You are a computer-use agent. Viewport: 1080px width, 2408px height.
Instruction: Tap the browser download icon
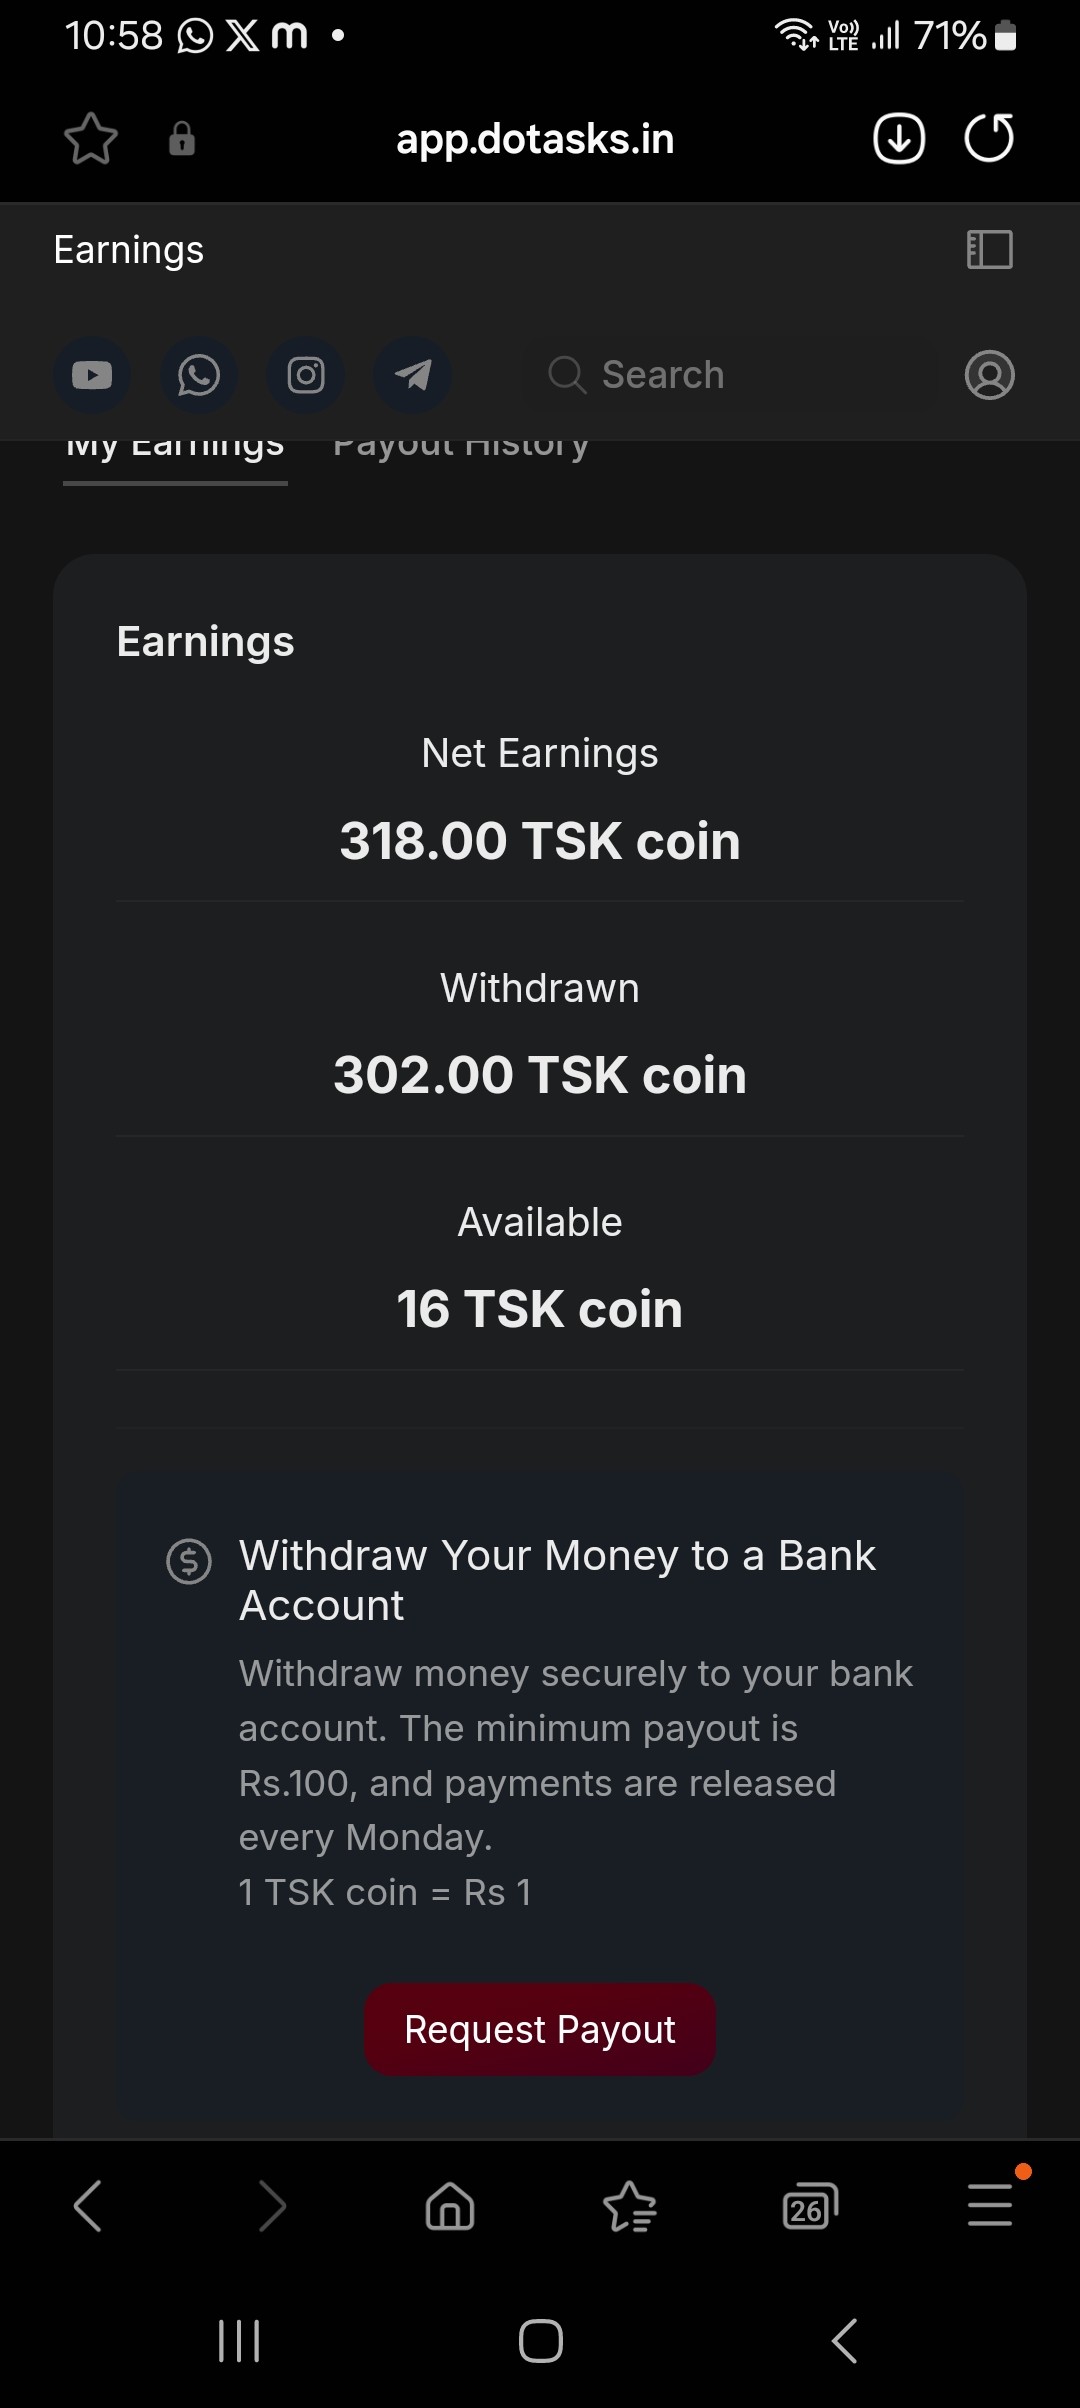[x=899, y=138]
